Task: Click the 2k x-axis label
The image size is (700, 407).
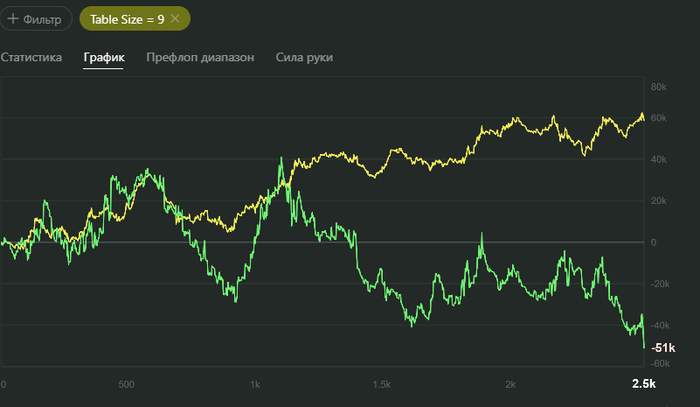Action: click(x=510, y=385)
